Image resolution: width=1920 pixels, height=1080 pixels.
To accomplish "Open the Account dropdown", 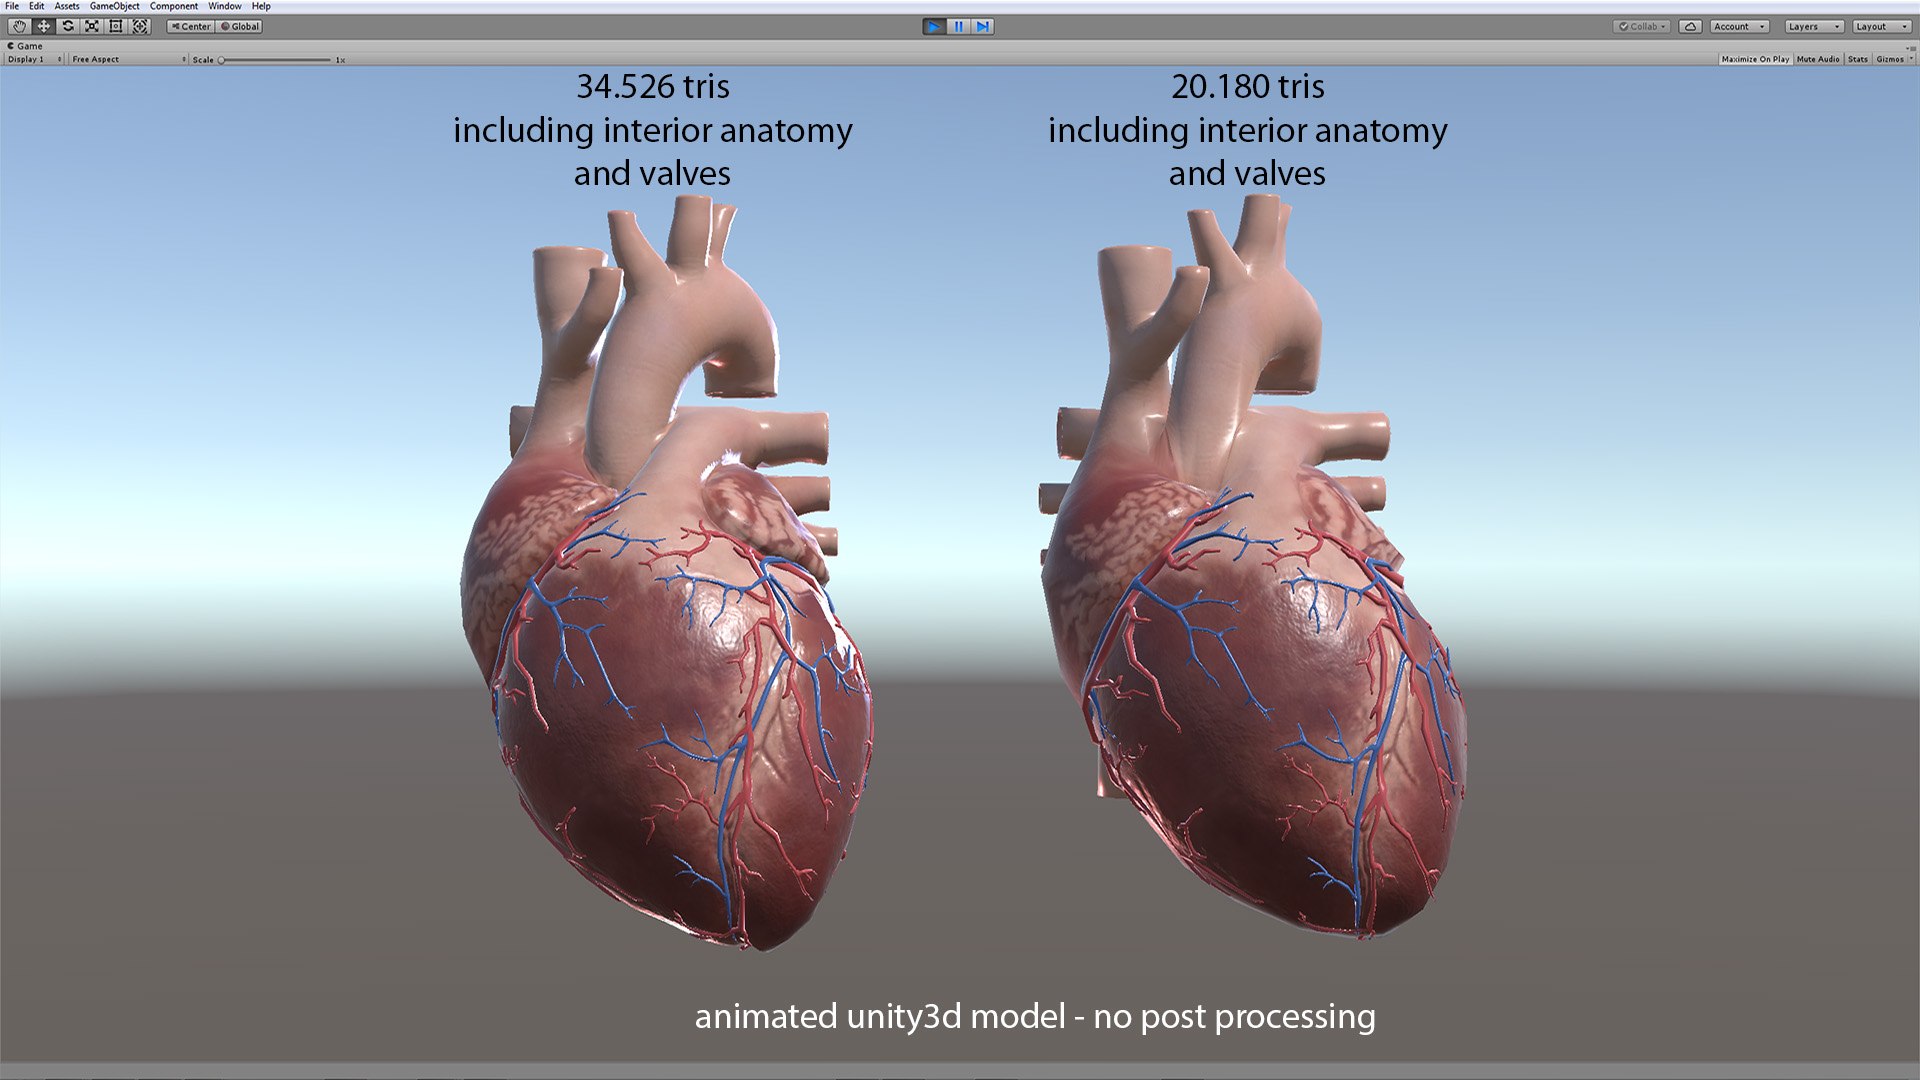I will (x=1739, y=26).
